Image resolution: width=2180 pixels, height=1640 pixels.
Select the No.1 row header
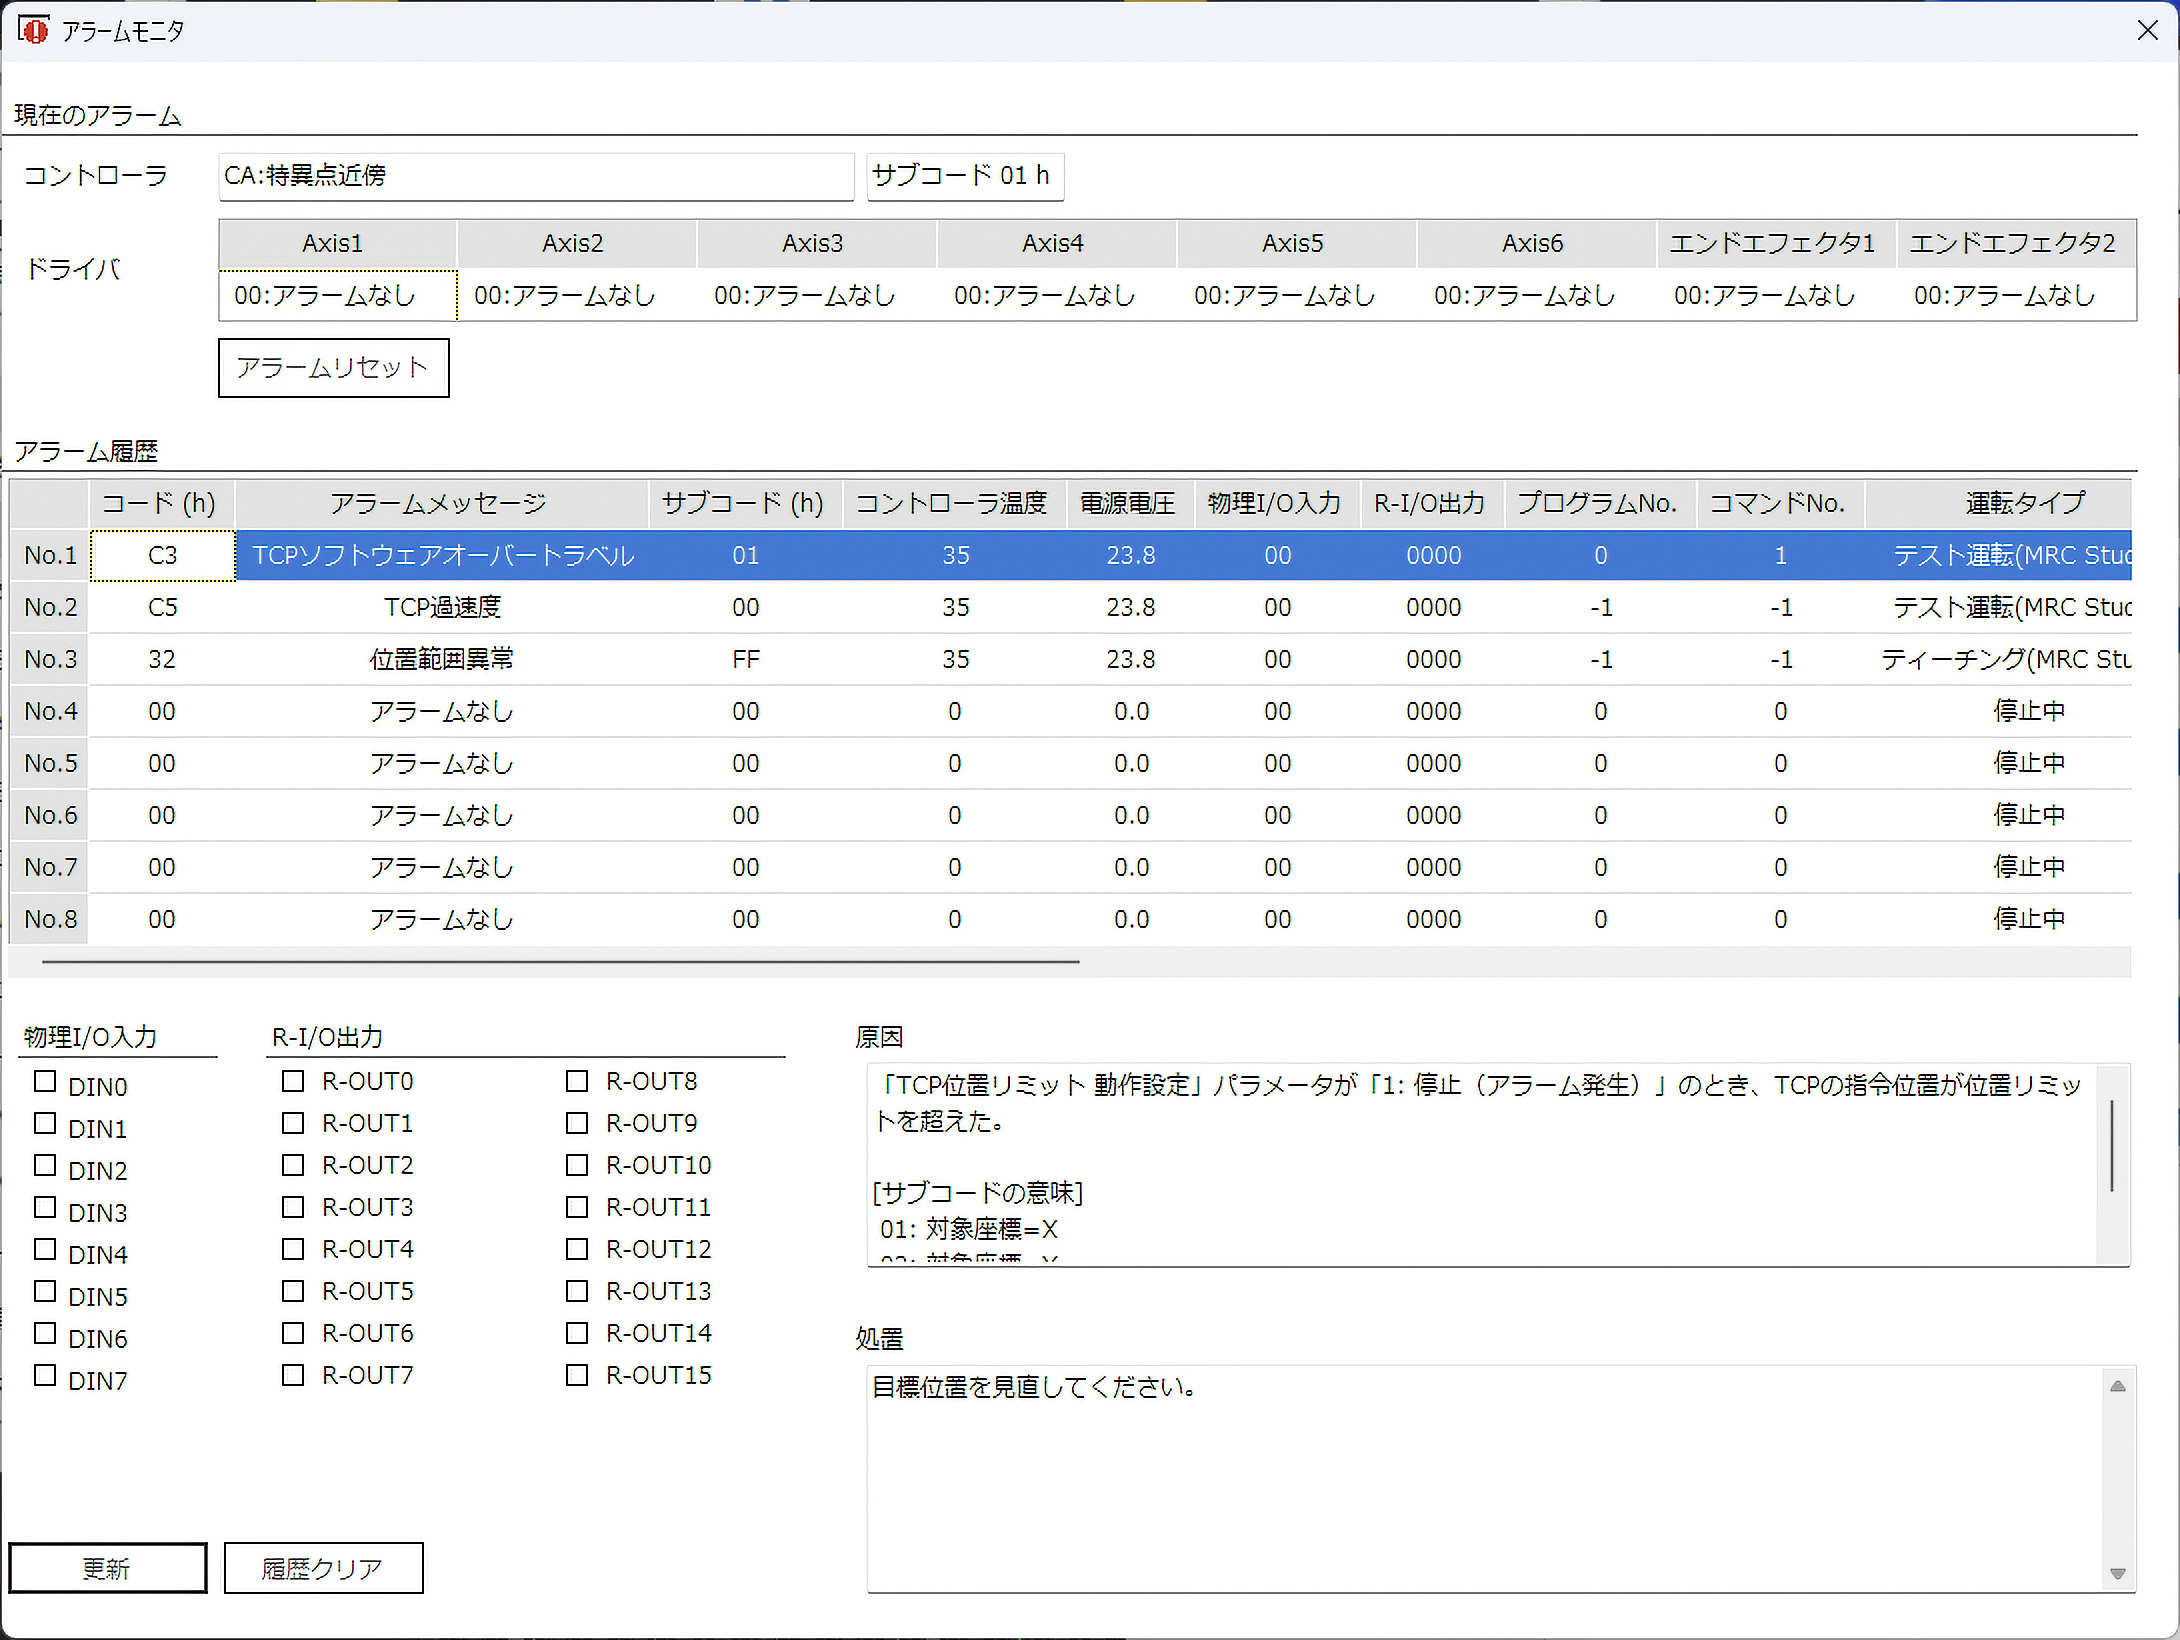click(50, 556)
